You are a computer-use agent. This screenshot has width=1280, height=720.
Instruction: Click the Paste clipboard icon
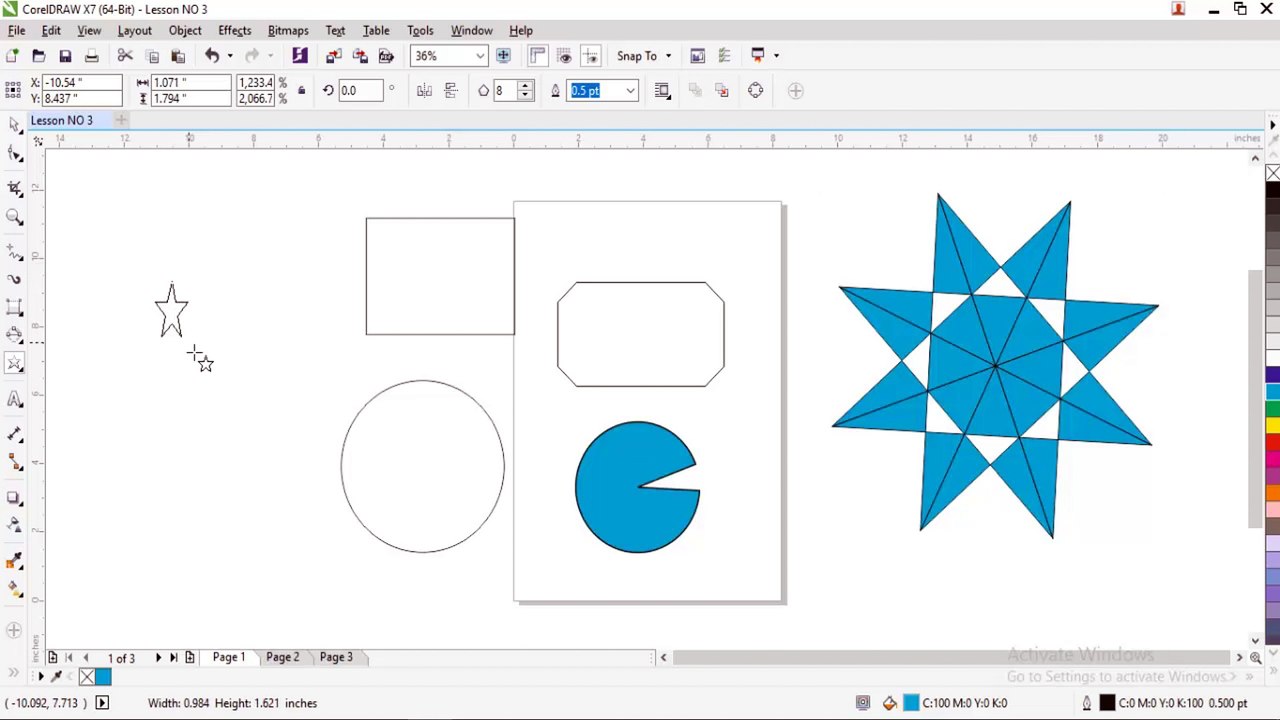click(x=178, y=56)
